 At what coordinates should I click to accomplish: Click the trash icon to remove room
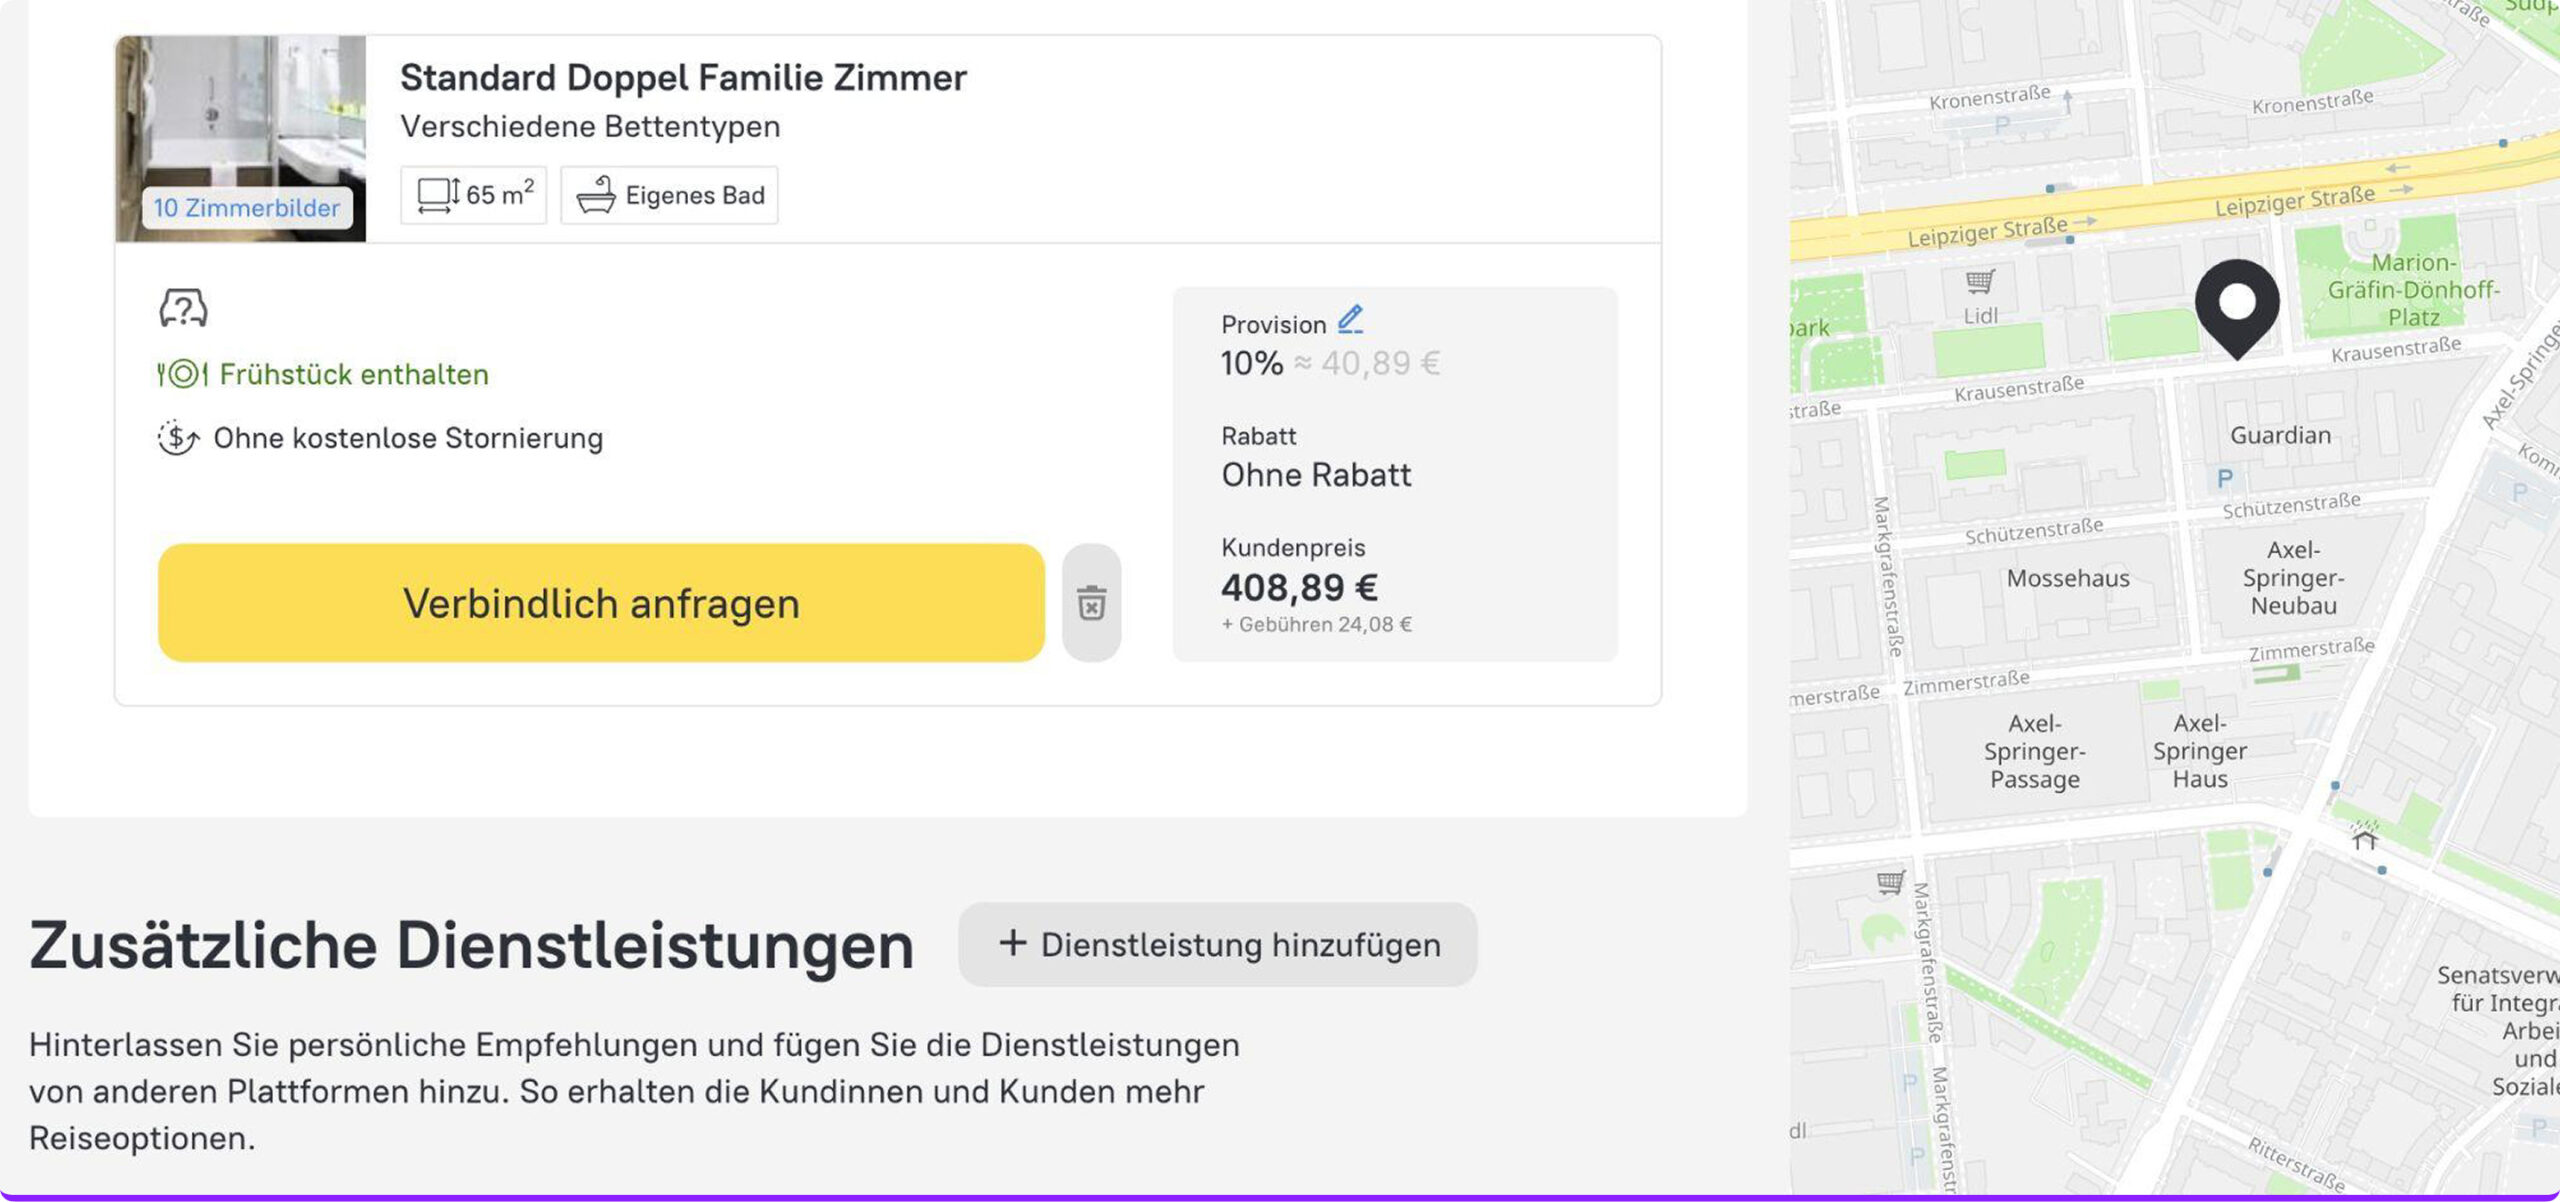pos(1091,603)
